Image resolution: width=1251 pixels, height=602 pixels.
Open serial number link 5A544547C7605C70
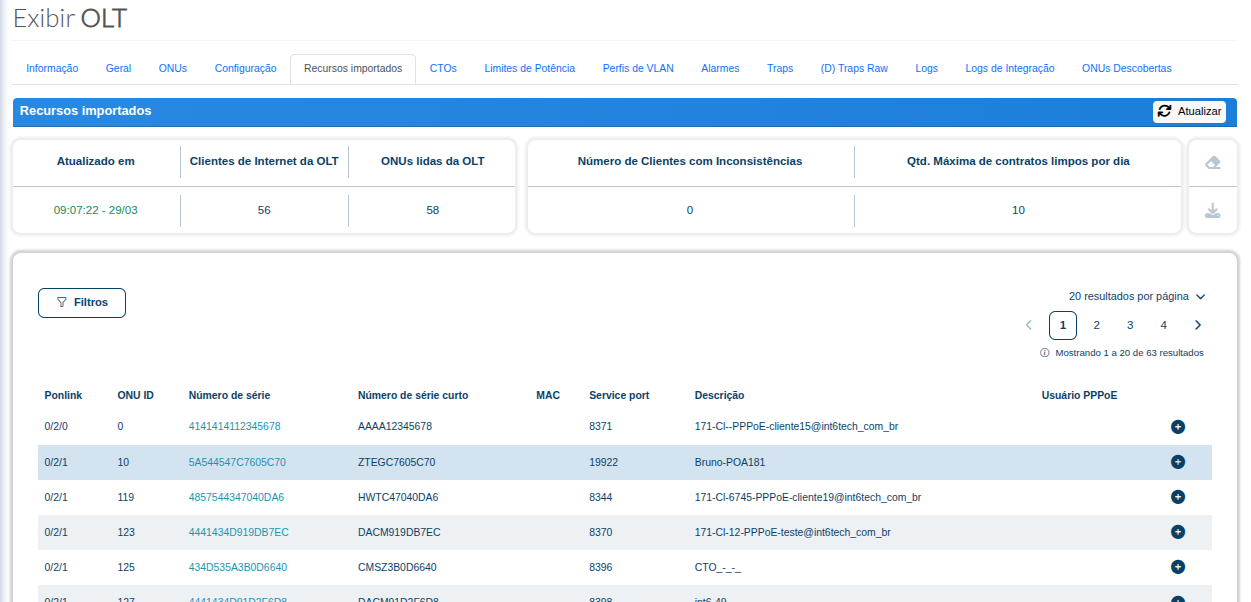point(237,462)
